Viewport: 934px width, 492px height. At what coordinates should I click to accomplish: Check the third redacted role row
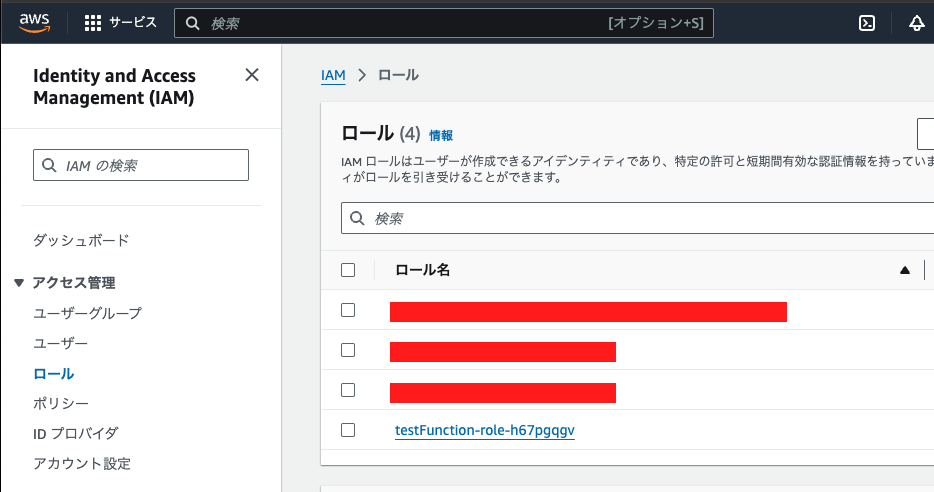click(x=348, y=390)
